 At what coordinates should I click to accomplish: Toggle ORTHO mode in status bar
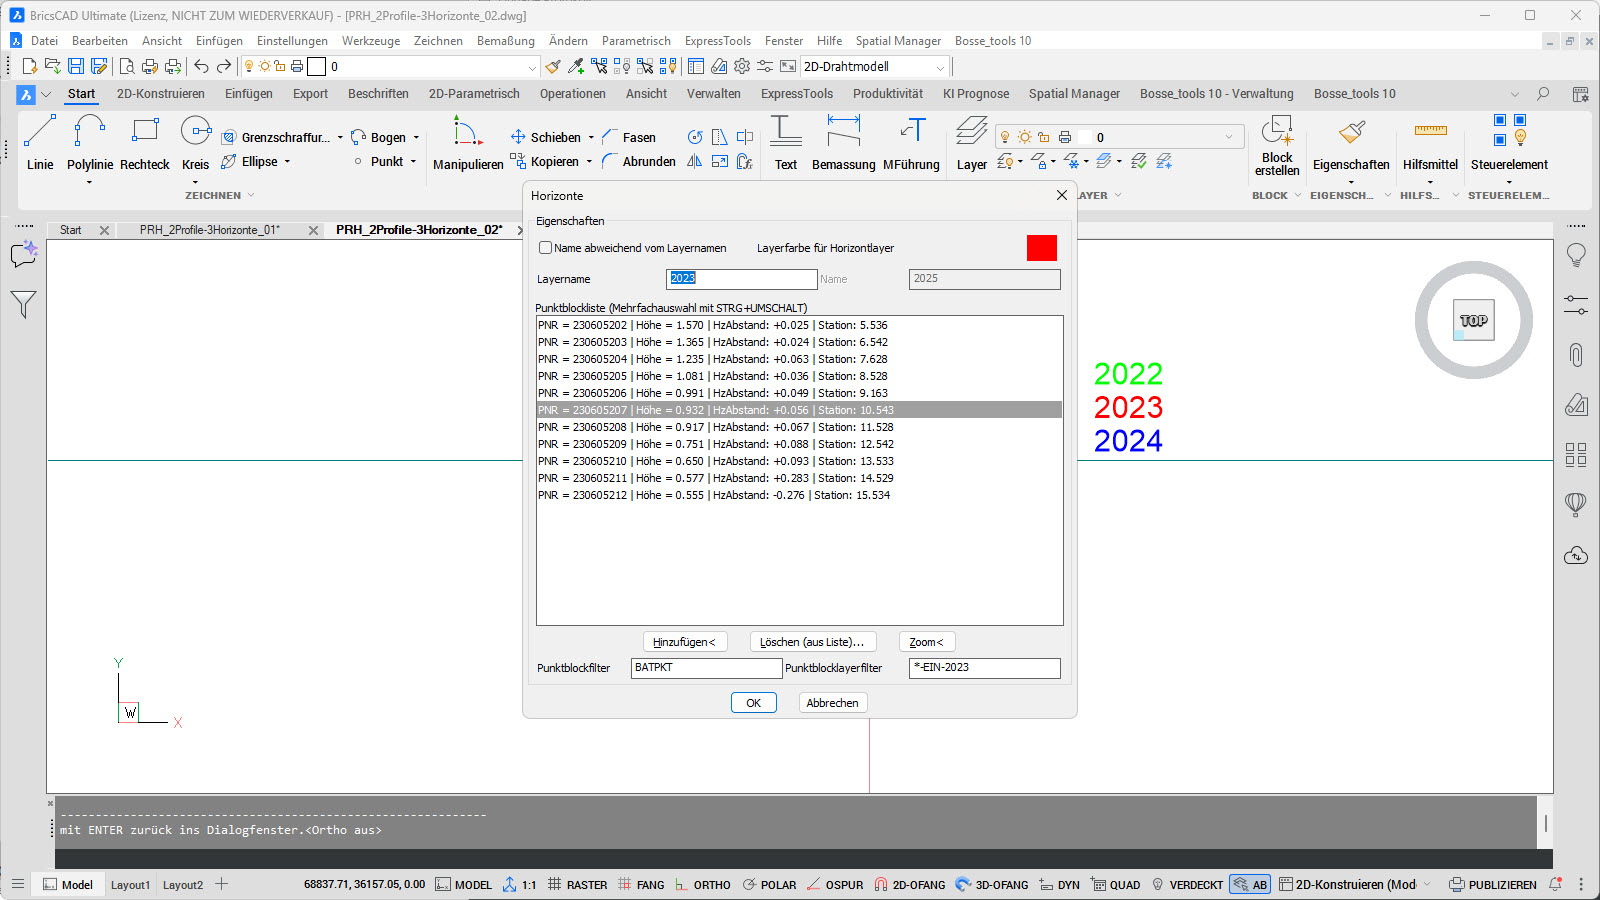coord(703,885)
